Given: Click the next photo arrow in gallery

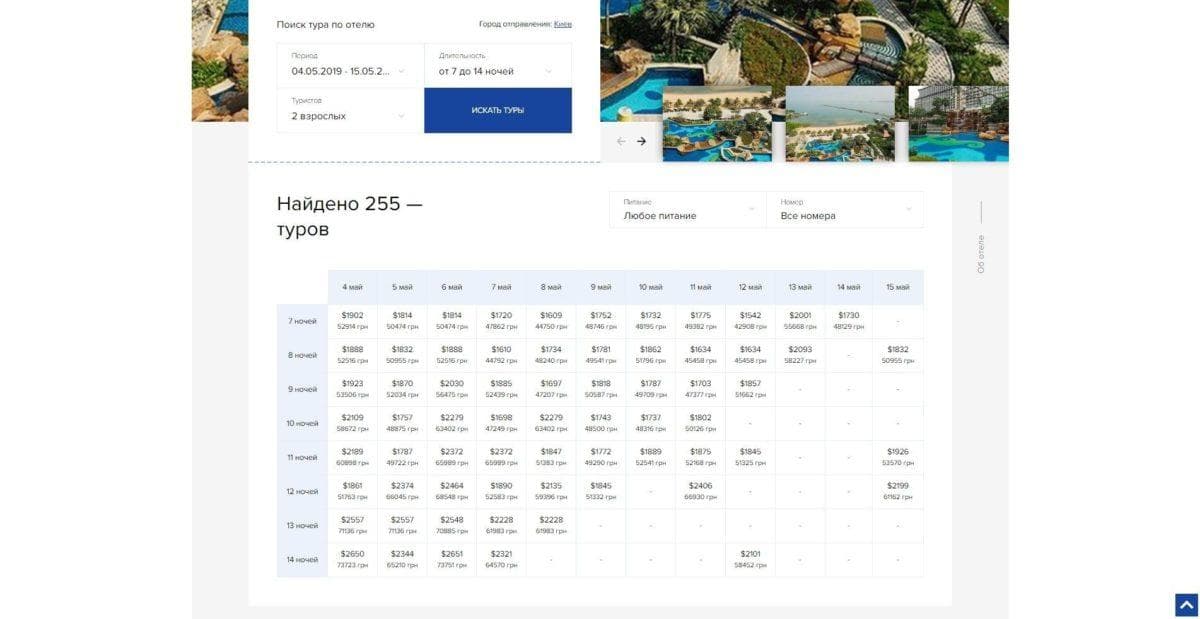Looking at the screenshot, I should coord(641,141).
